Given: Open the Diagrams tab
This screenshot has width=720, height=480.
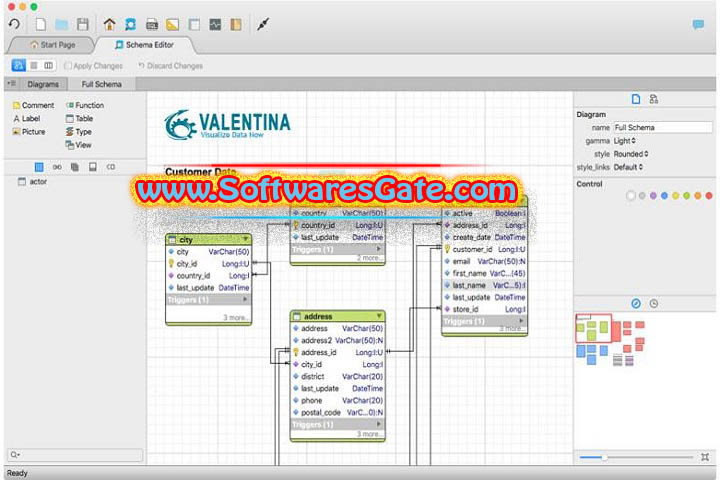Looking at the screenshot, I should 43,84.
